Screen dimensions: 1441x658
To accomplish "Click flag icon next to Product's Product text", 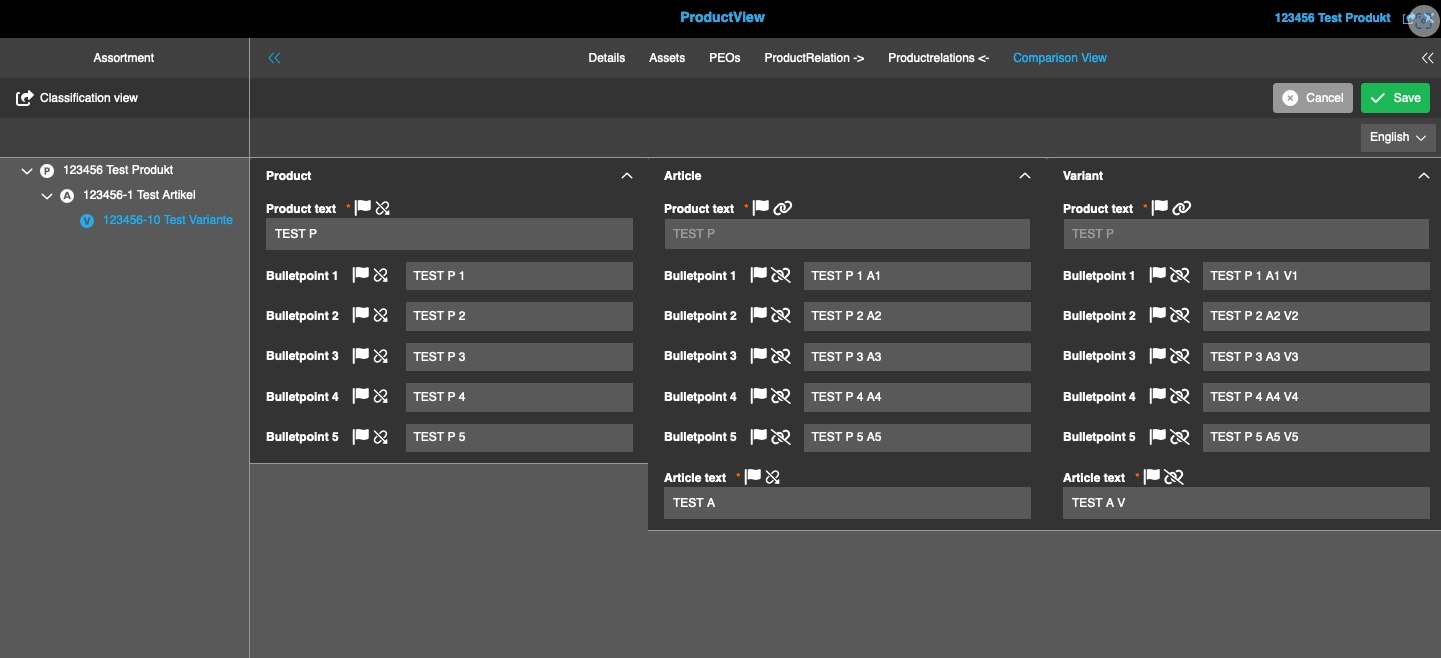I will 362,208.
